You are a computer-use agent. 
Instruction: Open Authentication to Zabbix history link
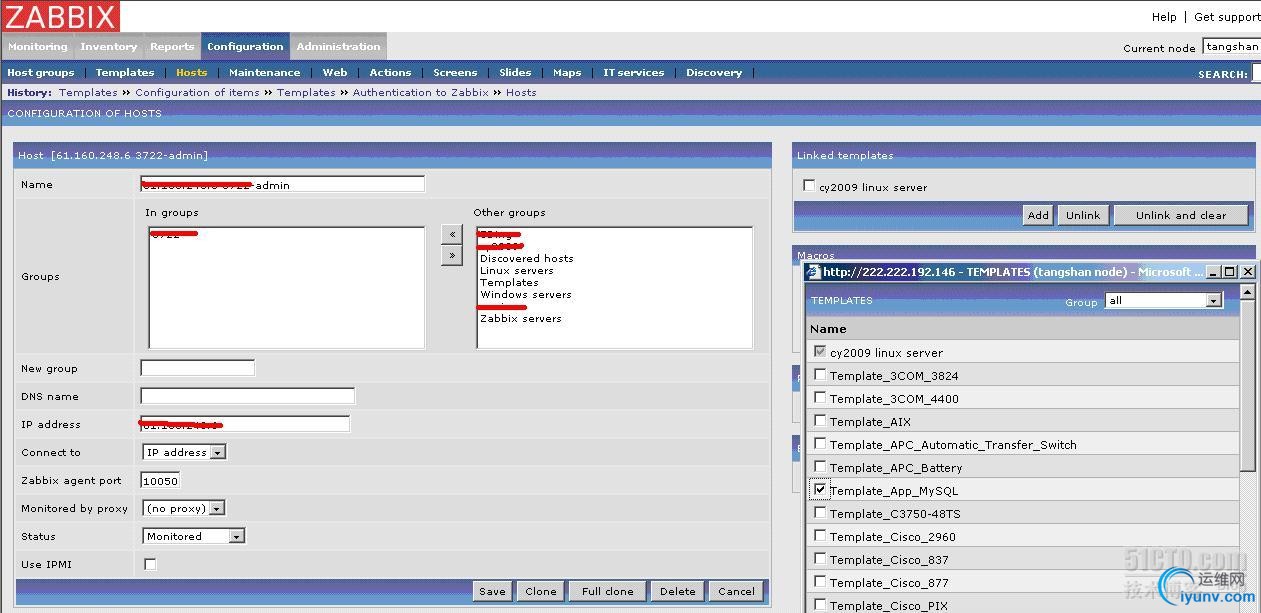coord(420,92)
